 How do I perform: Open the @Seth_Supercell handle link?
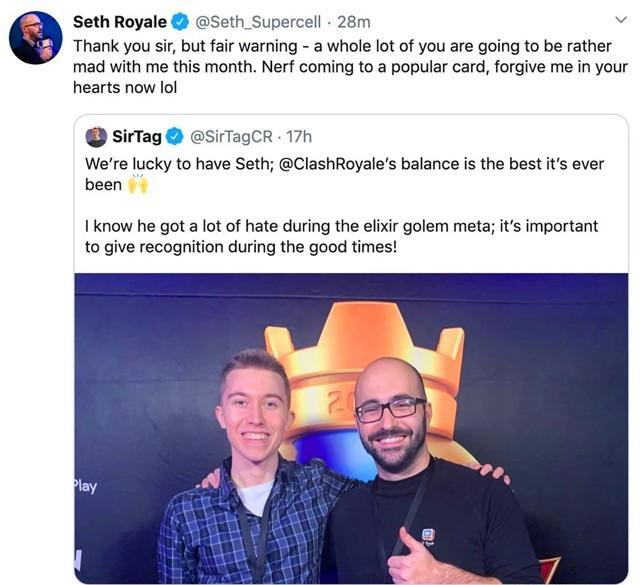coord(258,22)
